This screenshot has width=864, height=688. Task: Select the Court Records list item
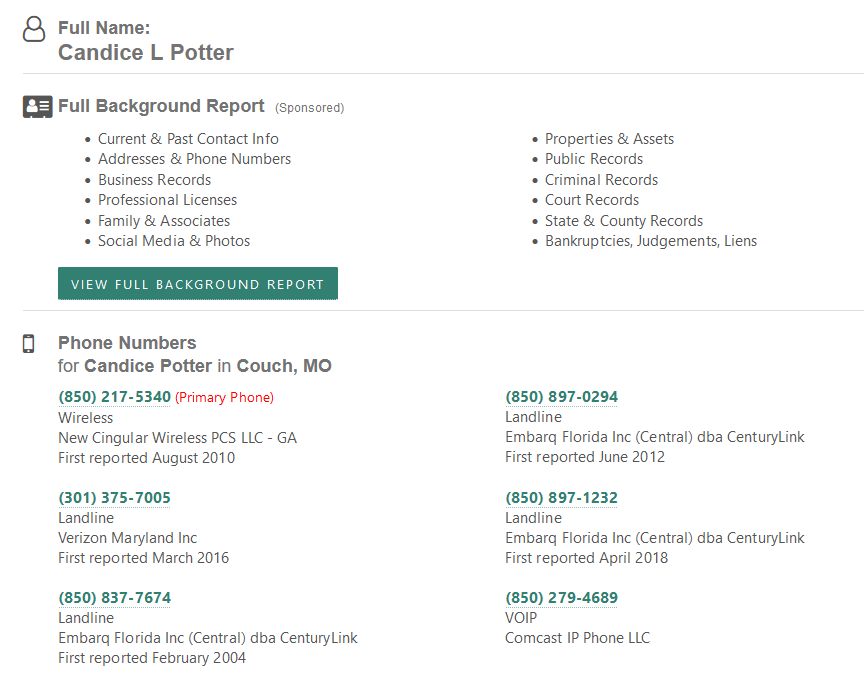coord(592,200)
